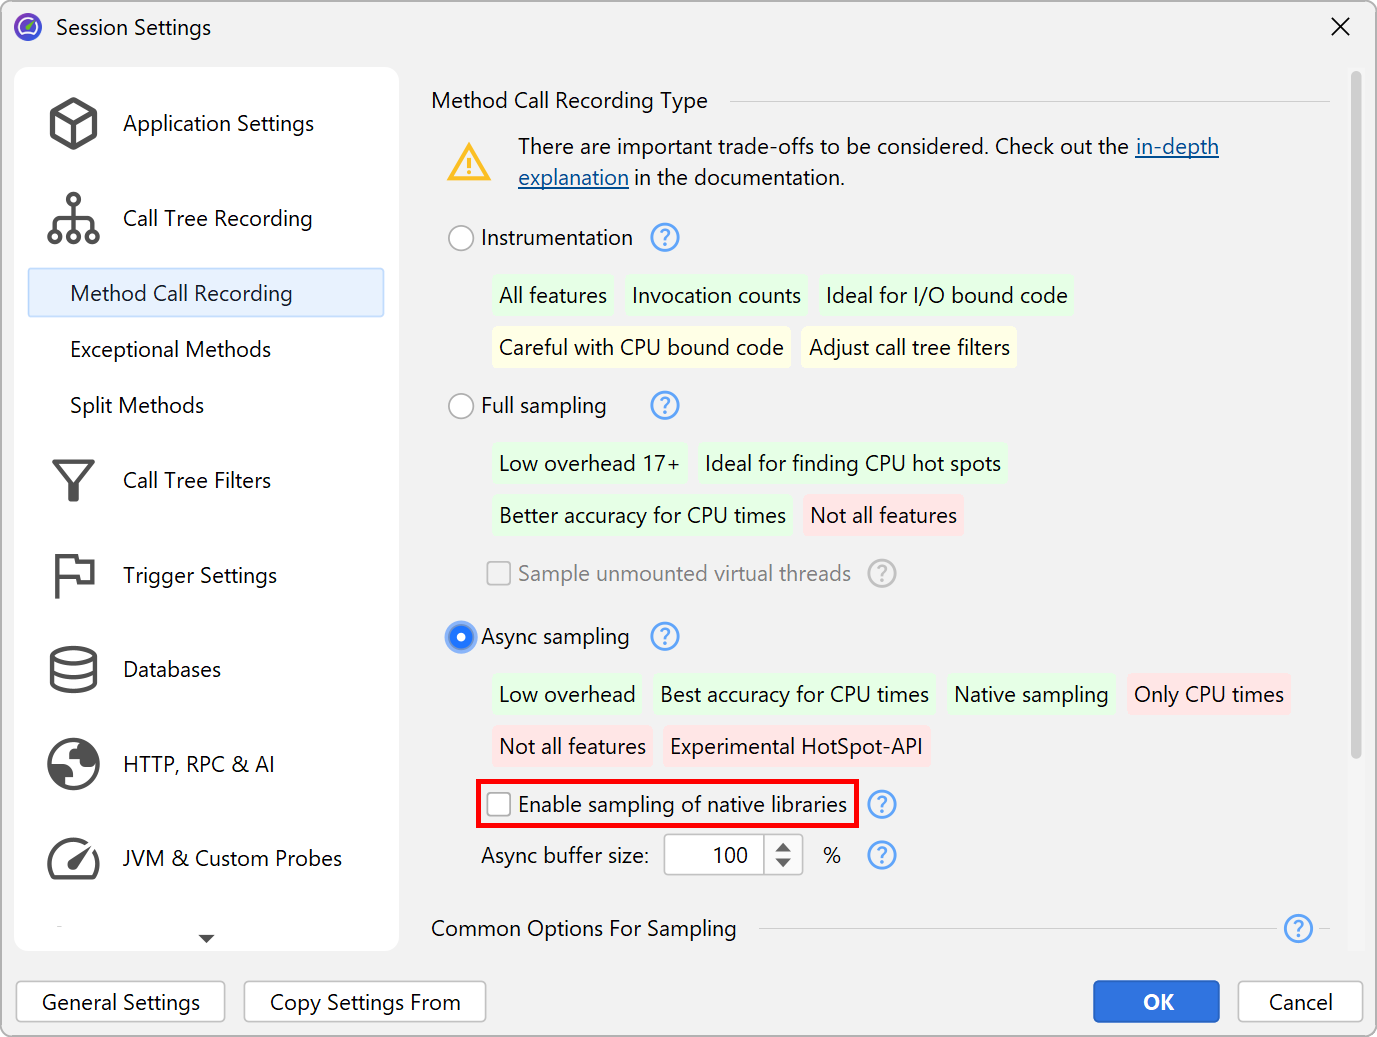Open the HTTP, RPC & AI globe icon
The image size is (1377, 1037).
click(73, 765)
